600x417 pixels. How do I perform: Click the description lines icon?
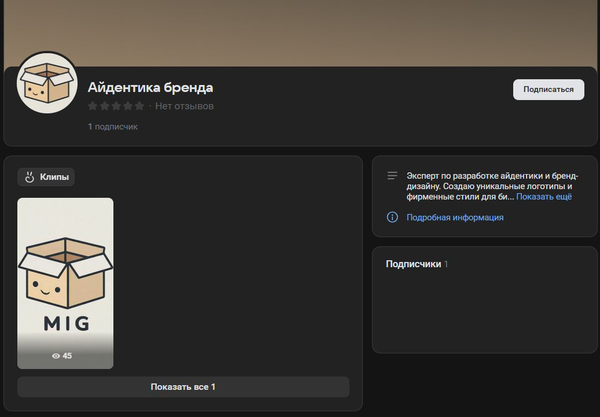click(x=392, y=176)
